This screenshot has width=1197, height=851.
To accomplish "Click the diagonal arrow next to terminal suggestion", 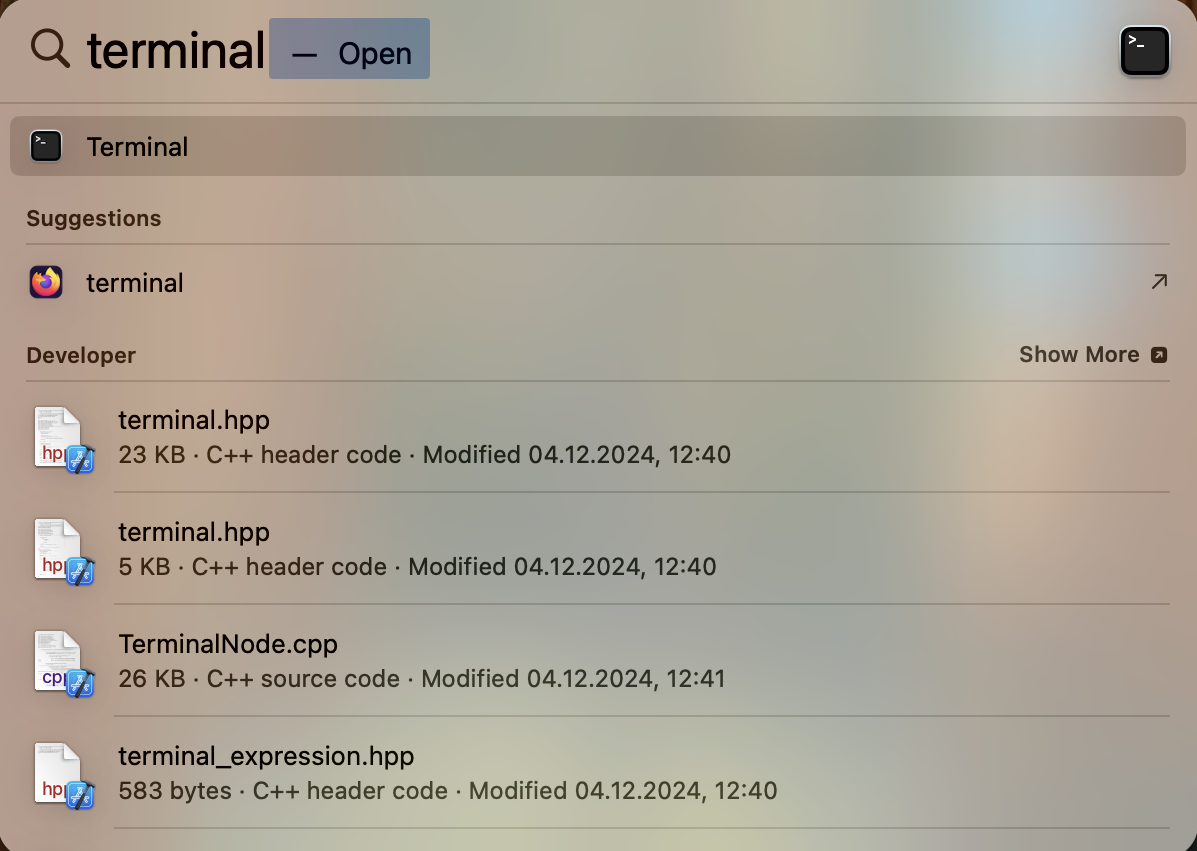I will click(x=1159, y=282).
